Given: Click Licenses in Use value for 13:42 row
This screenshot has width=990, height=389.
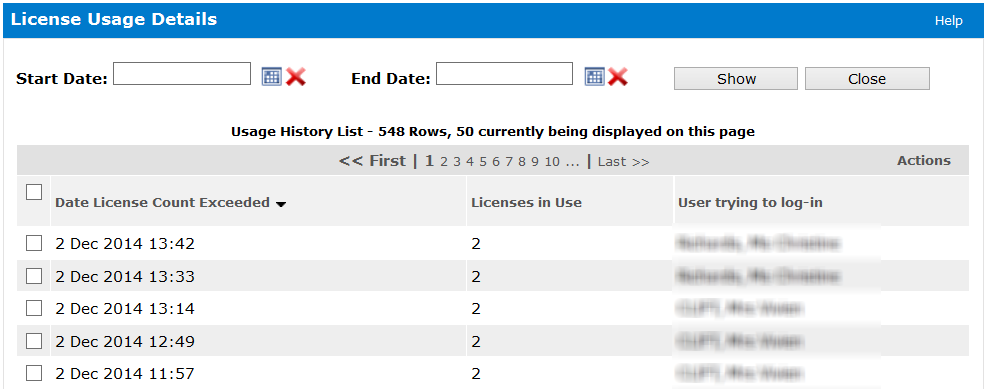Looking at the screenshot, I should [x=476, y=244].
